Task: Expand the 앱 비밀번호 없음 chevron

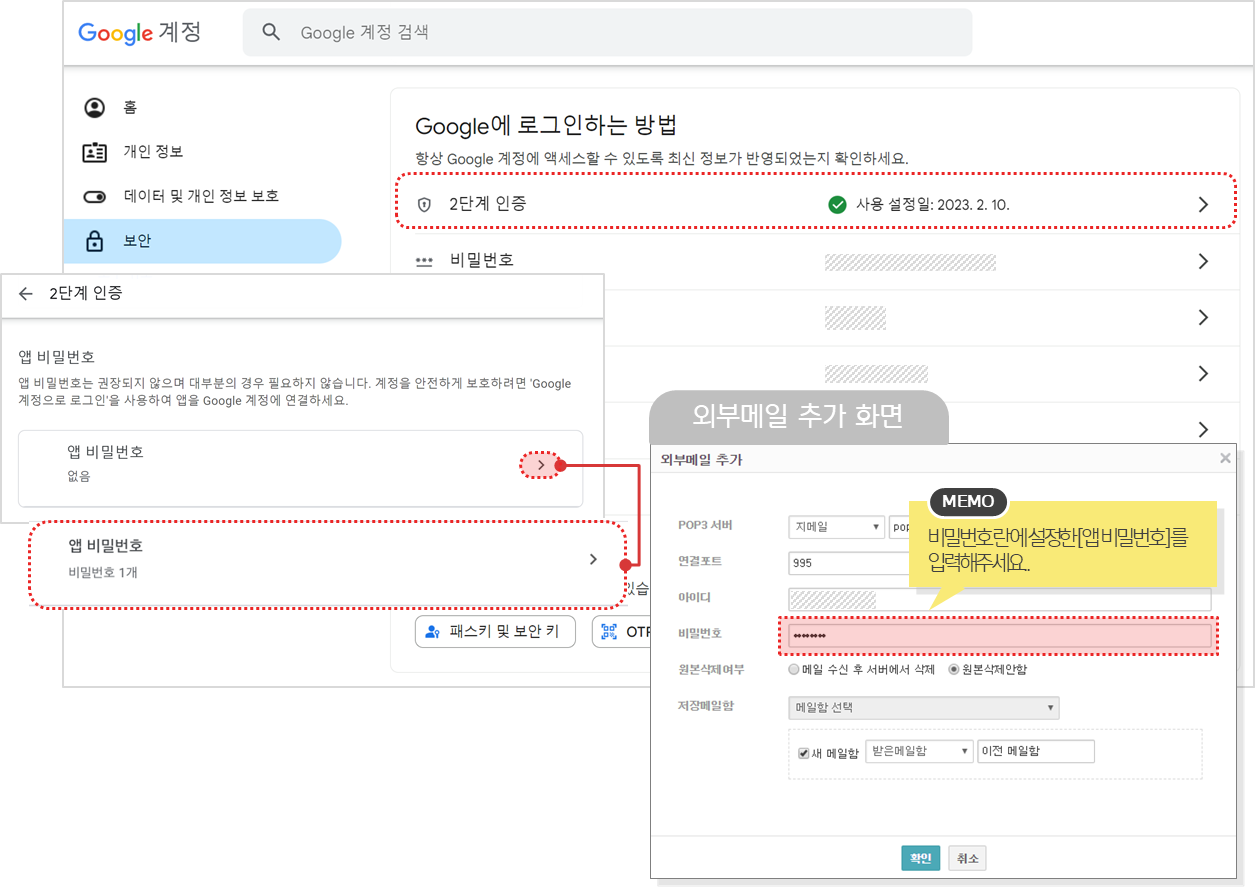Action: [x=541, y=465]
